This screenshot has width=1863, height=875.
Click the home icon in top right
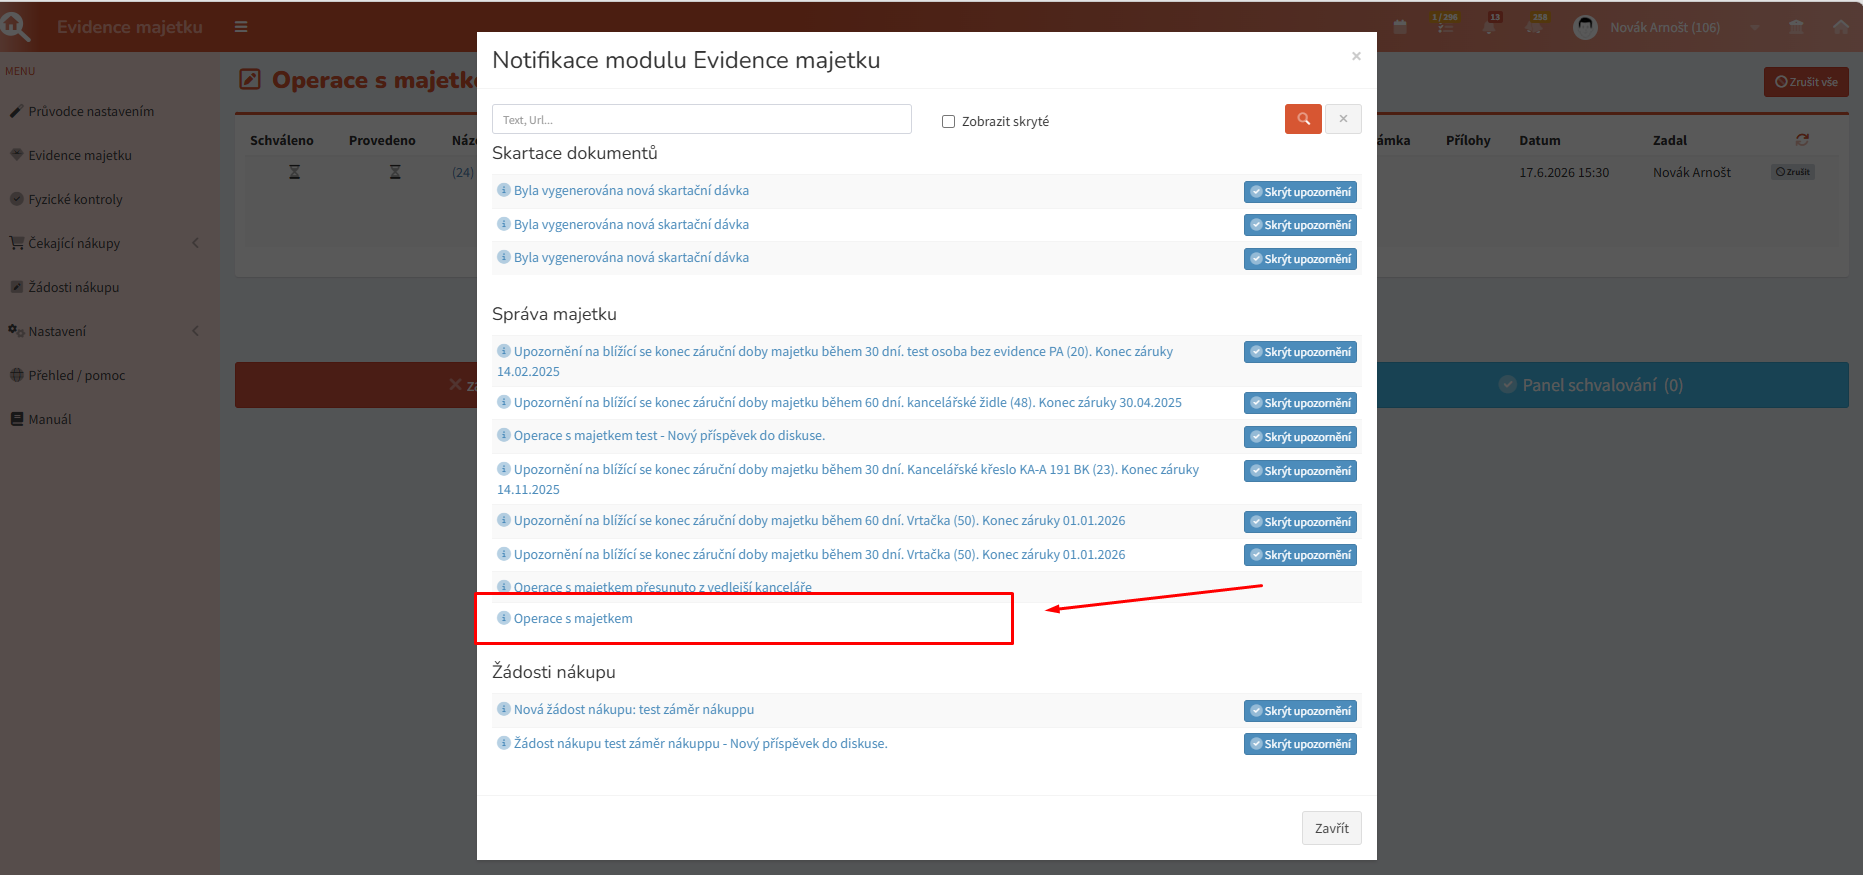[1841, 27]
